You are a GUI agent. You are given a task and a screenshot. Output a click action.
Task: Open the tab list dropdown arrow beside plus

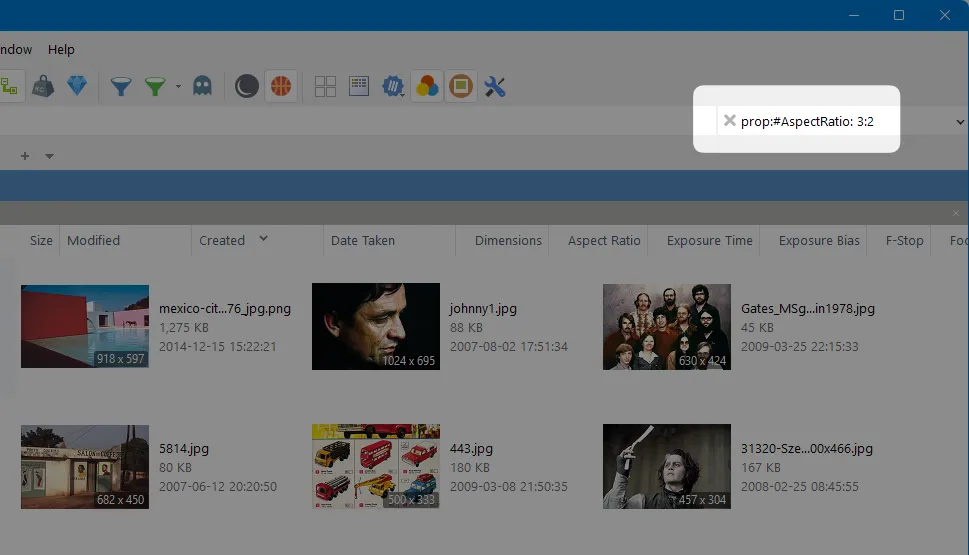click(49, 156)
